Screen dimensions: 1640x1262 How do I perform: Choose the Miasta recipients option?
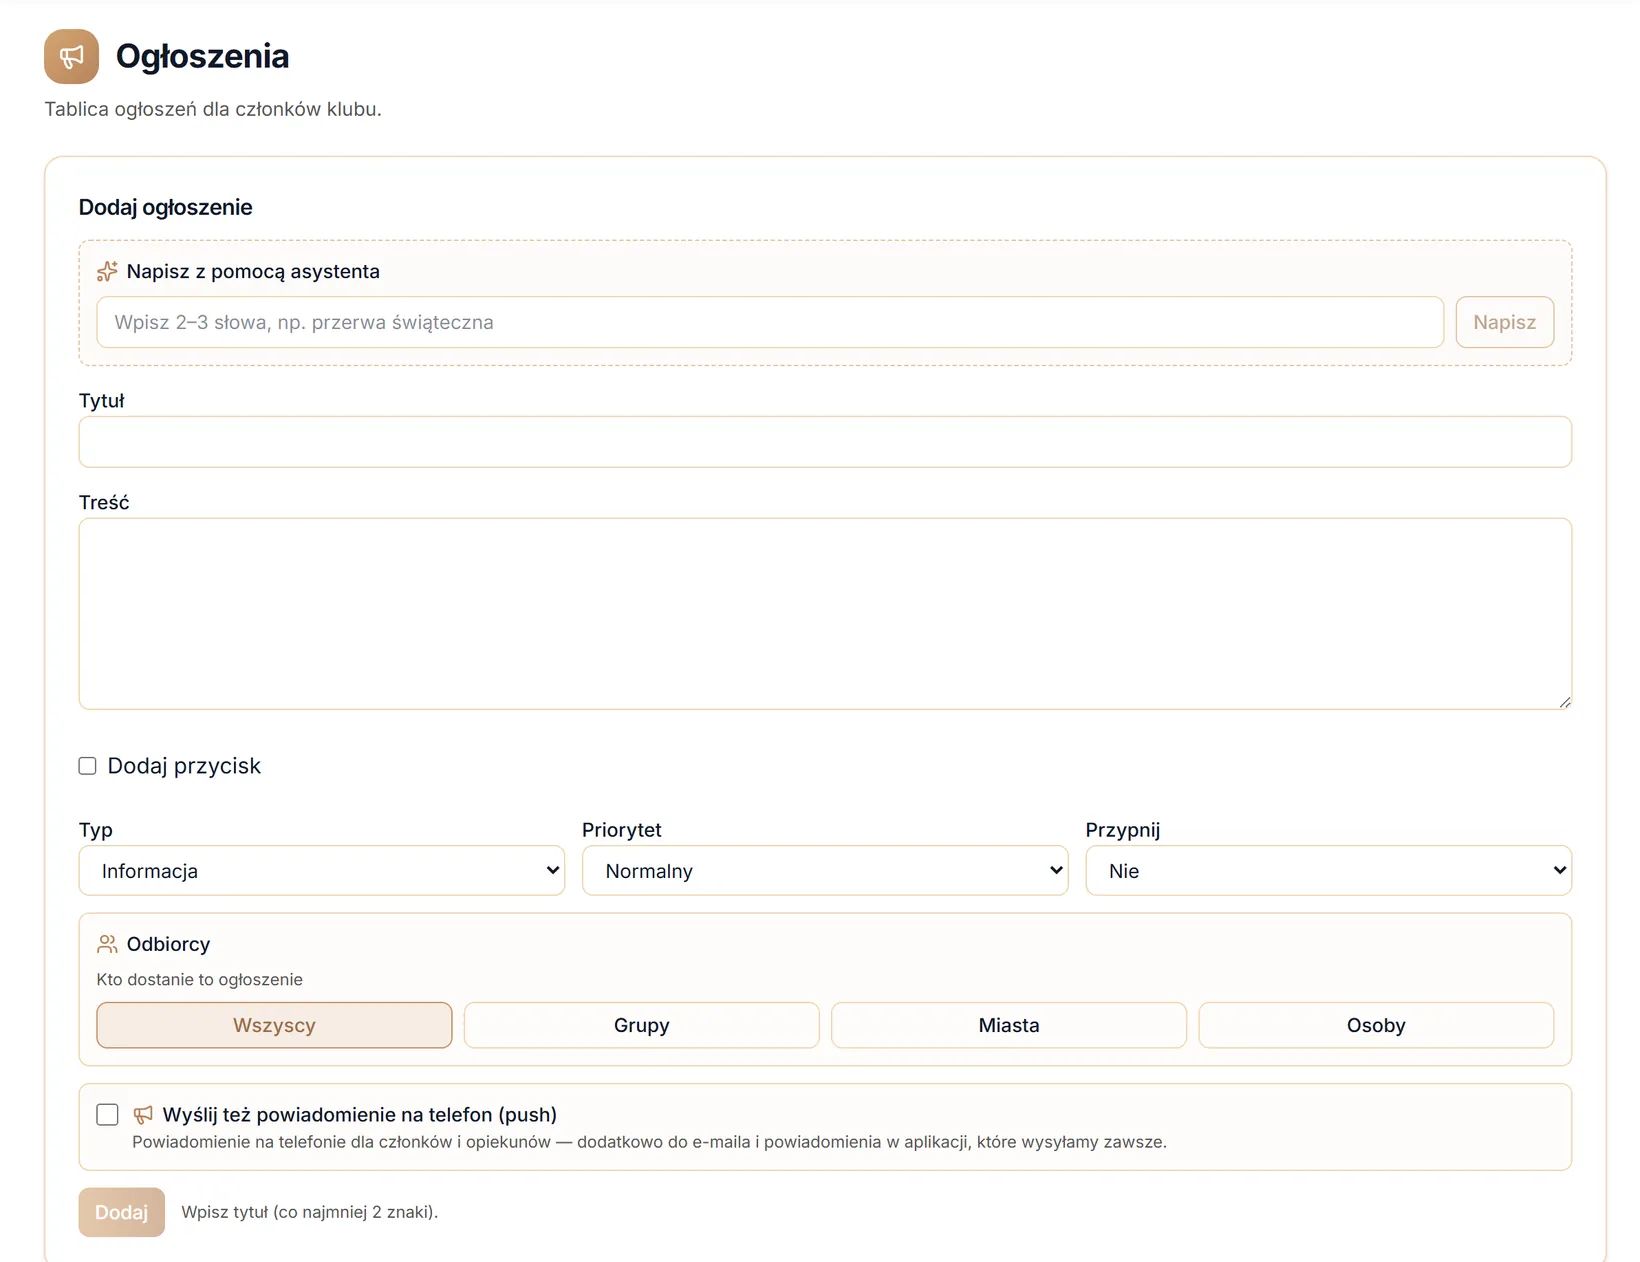1009,1025
